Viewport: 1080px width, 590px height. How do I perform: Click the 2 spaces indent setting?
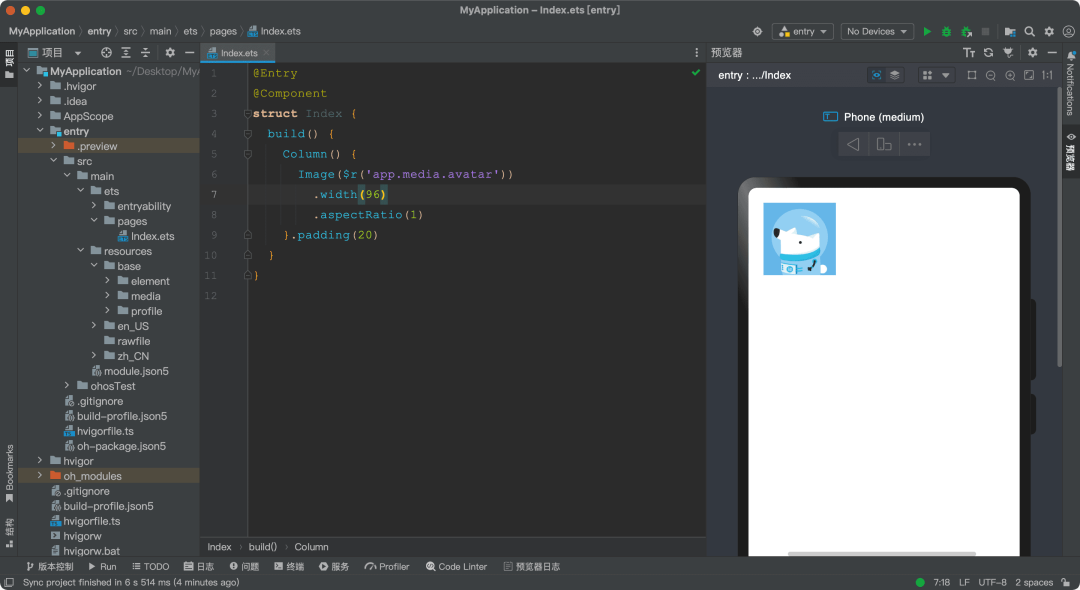click(1034, 582)
